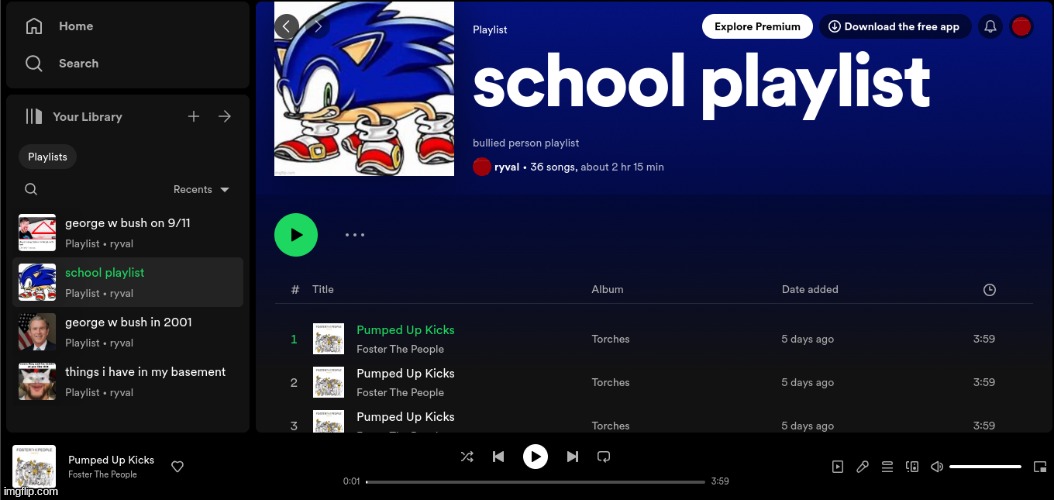The height and width of the screenshot is (500, 1054).
Task: Skip to the next track
Action: click(572, 457)
